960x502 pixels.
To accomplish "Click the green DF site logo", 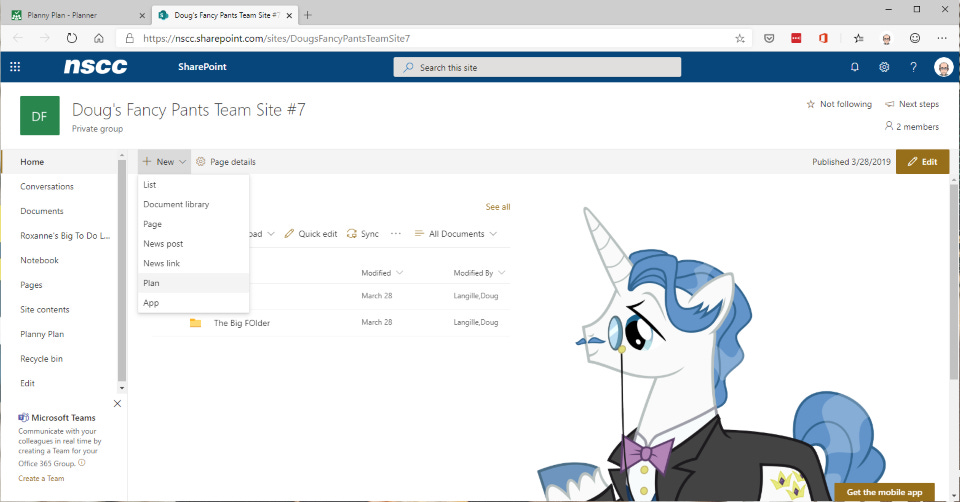I will 40,116.
